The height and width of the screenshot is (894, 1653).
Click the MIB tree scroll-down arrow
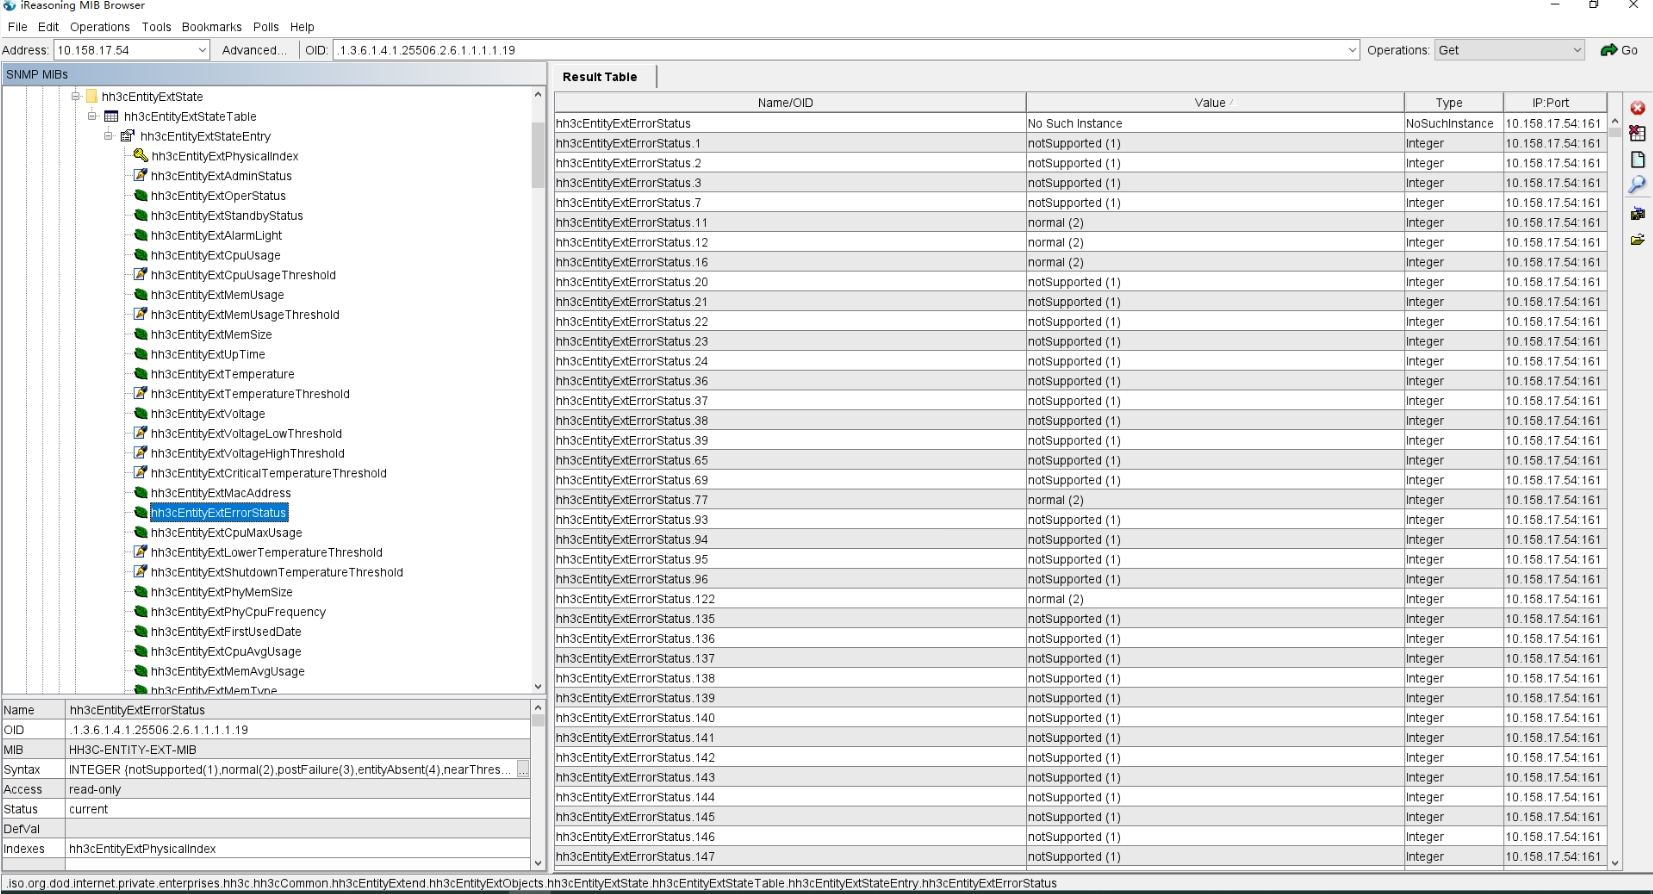(538, 687)
